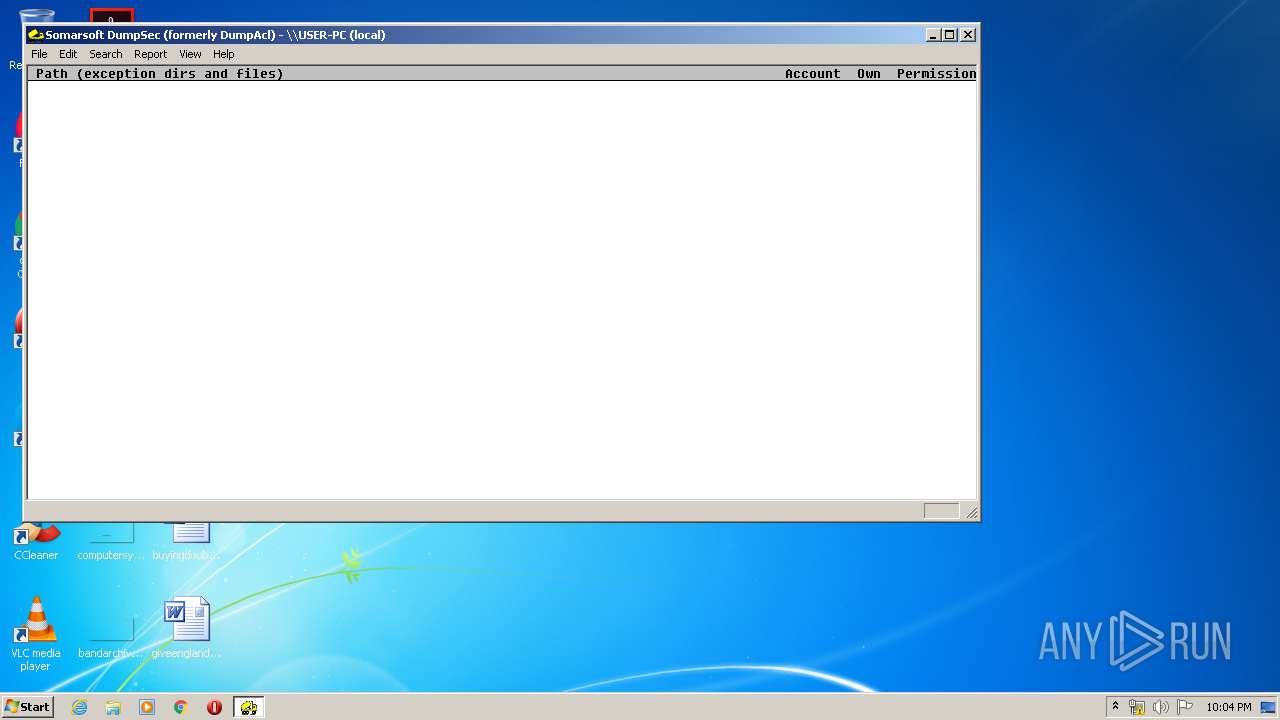Click the network tray icon

1137,707
